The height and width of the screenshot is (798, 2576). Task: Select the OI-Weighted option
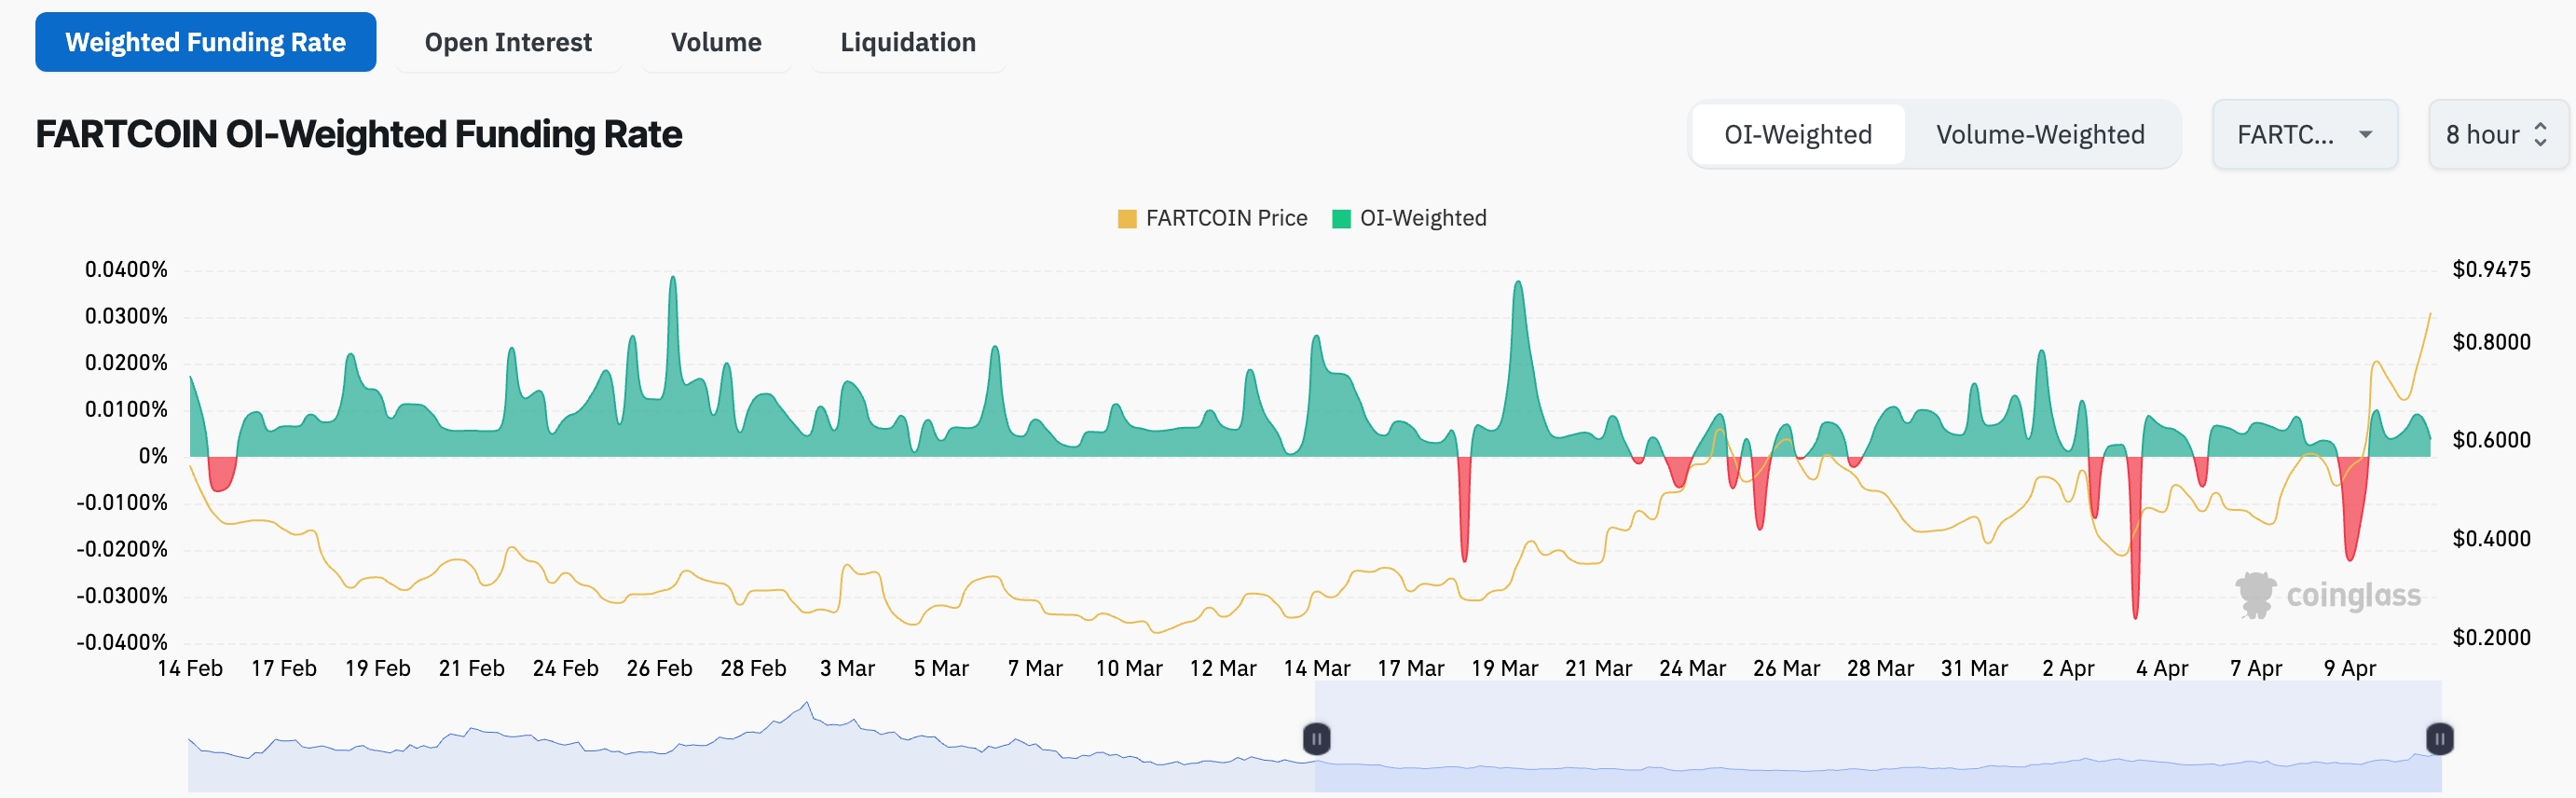(1798, 134)
